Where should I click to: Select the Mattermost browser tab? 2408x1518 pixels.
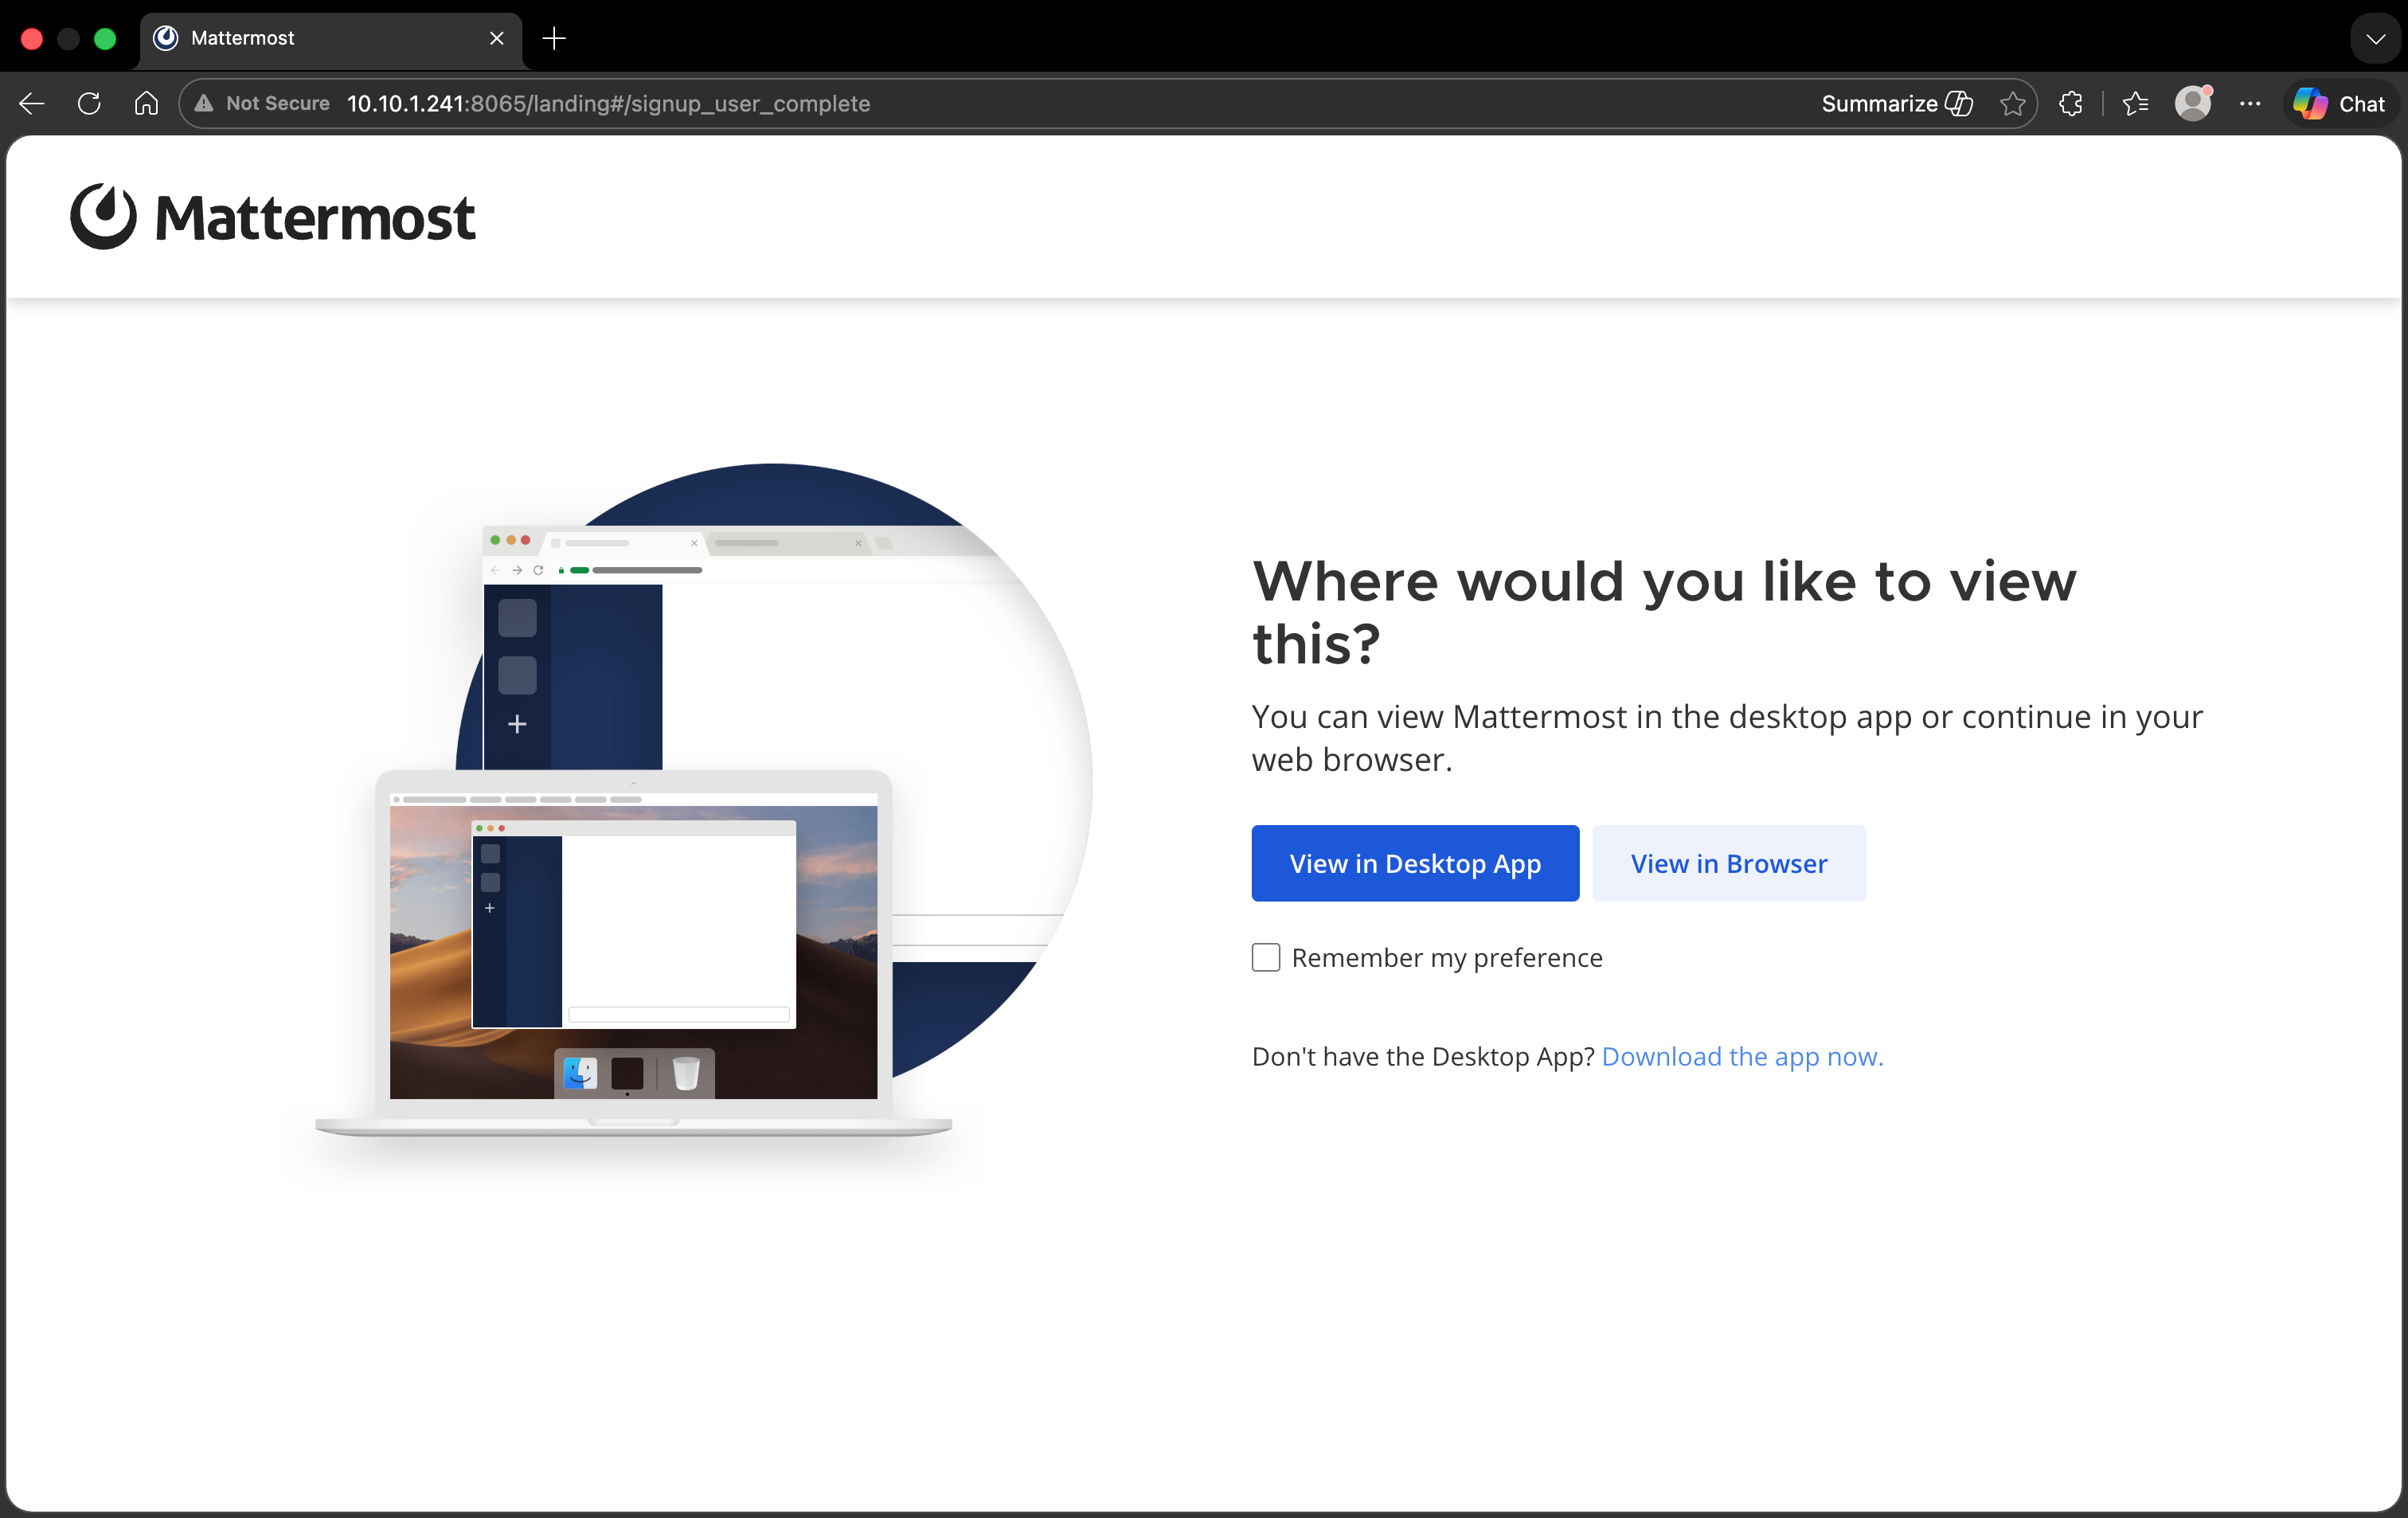click(330, 38)
